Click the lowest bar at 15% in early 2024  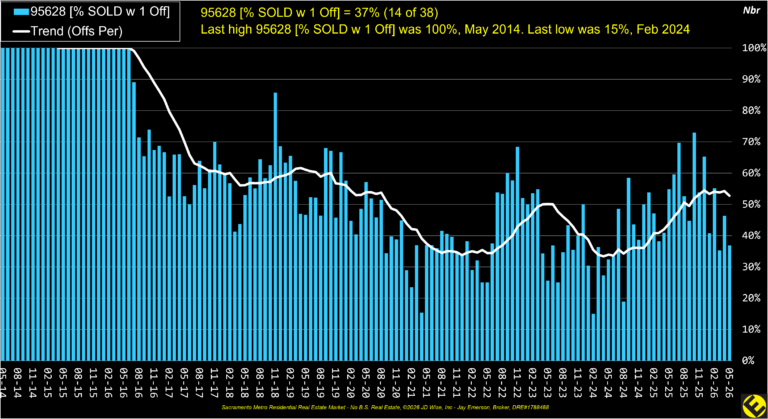(593, 337)
